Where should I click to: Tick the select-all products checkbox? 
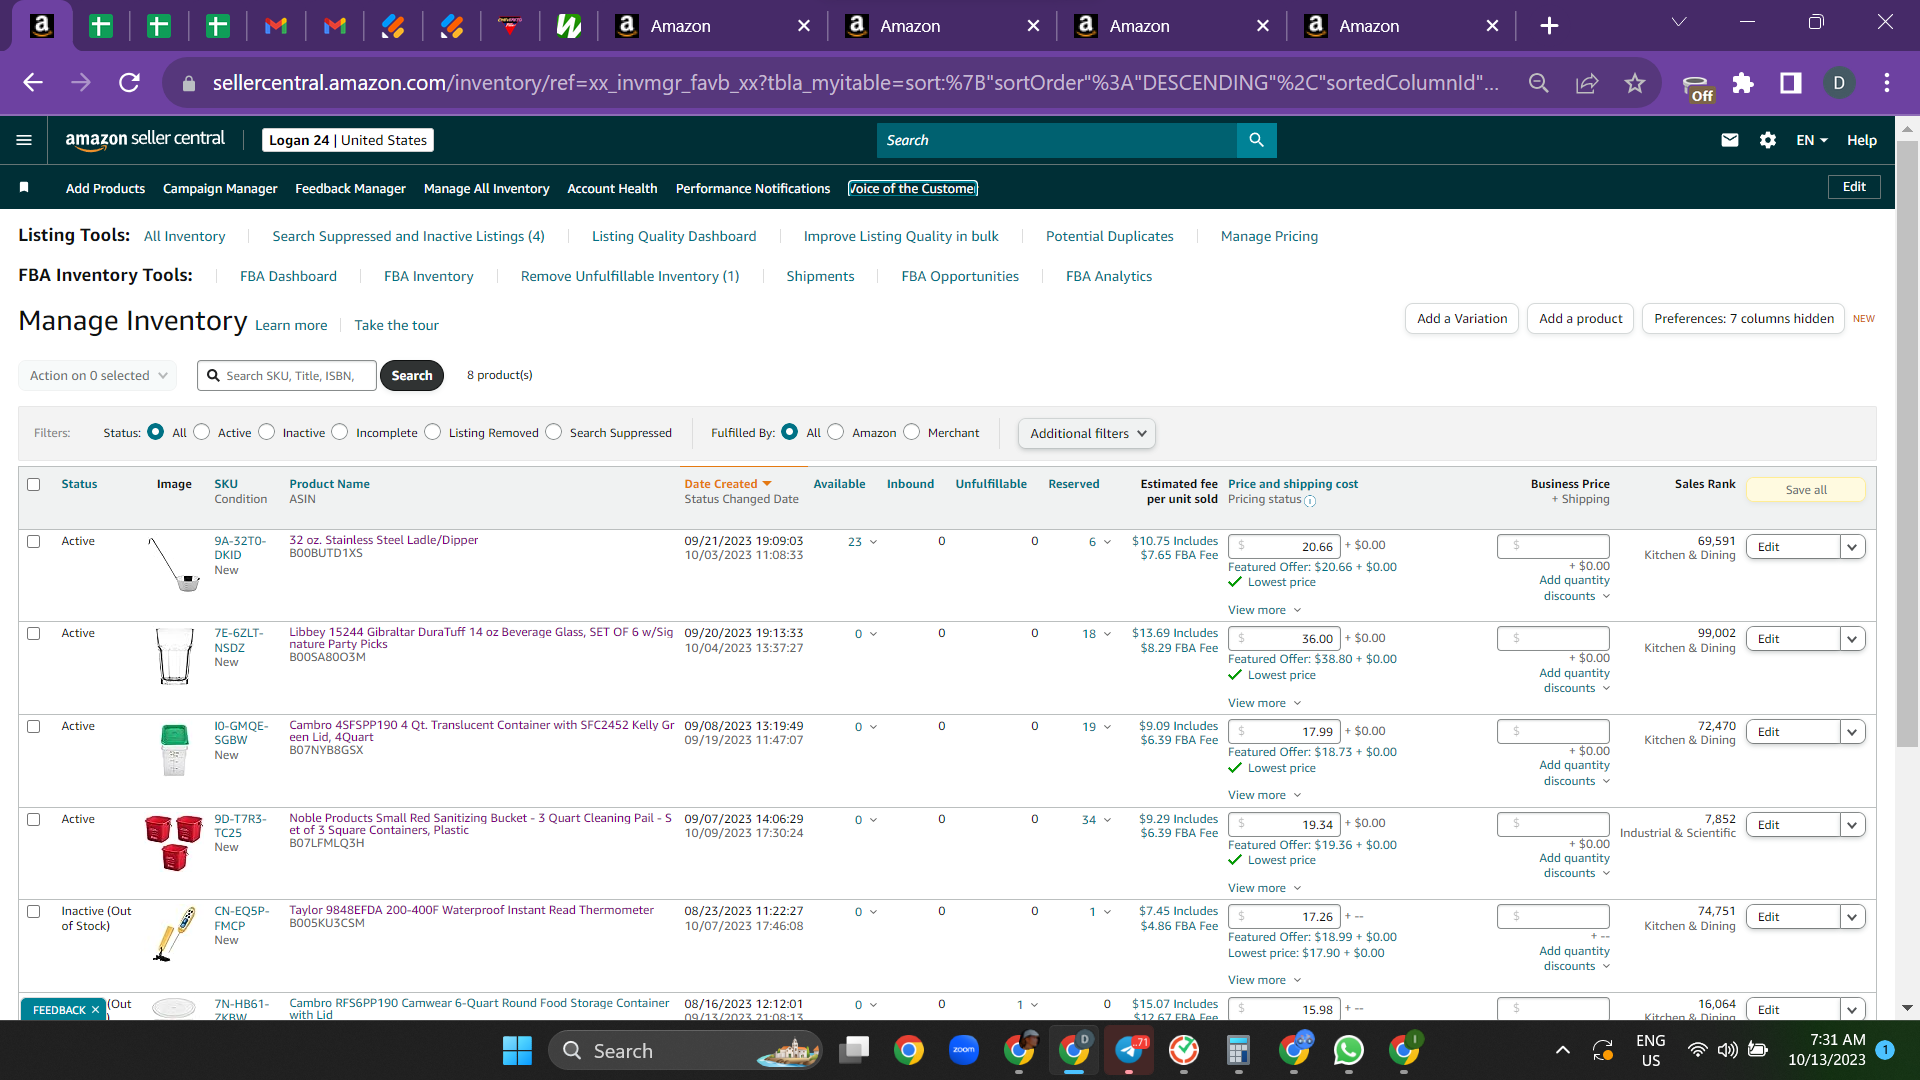(33, 484)
